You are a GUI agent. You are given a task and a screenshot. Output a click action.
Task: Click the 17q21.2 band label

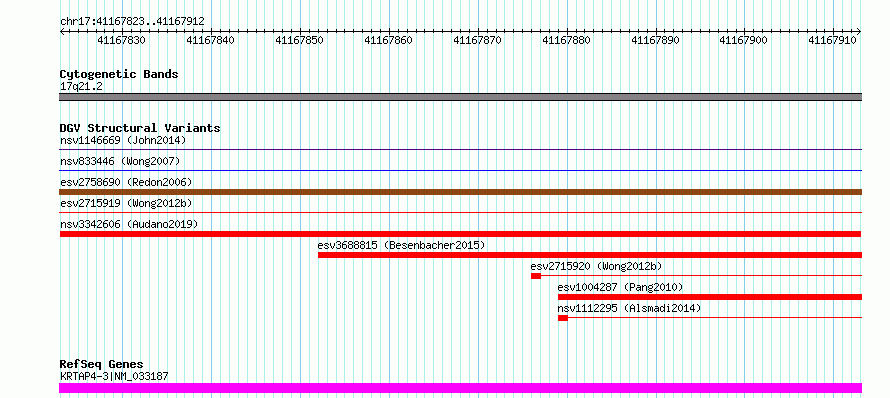pyautogui.click(x=81, y=87)
